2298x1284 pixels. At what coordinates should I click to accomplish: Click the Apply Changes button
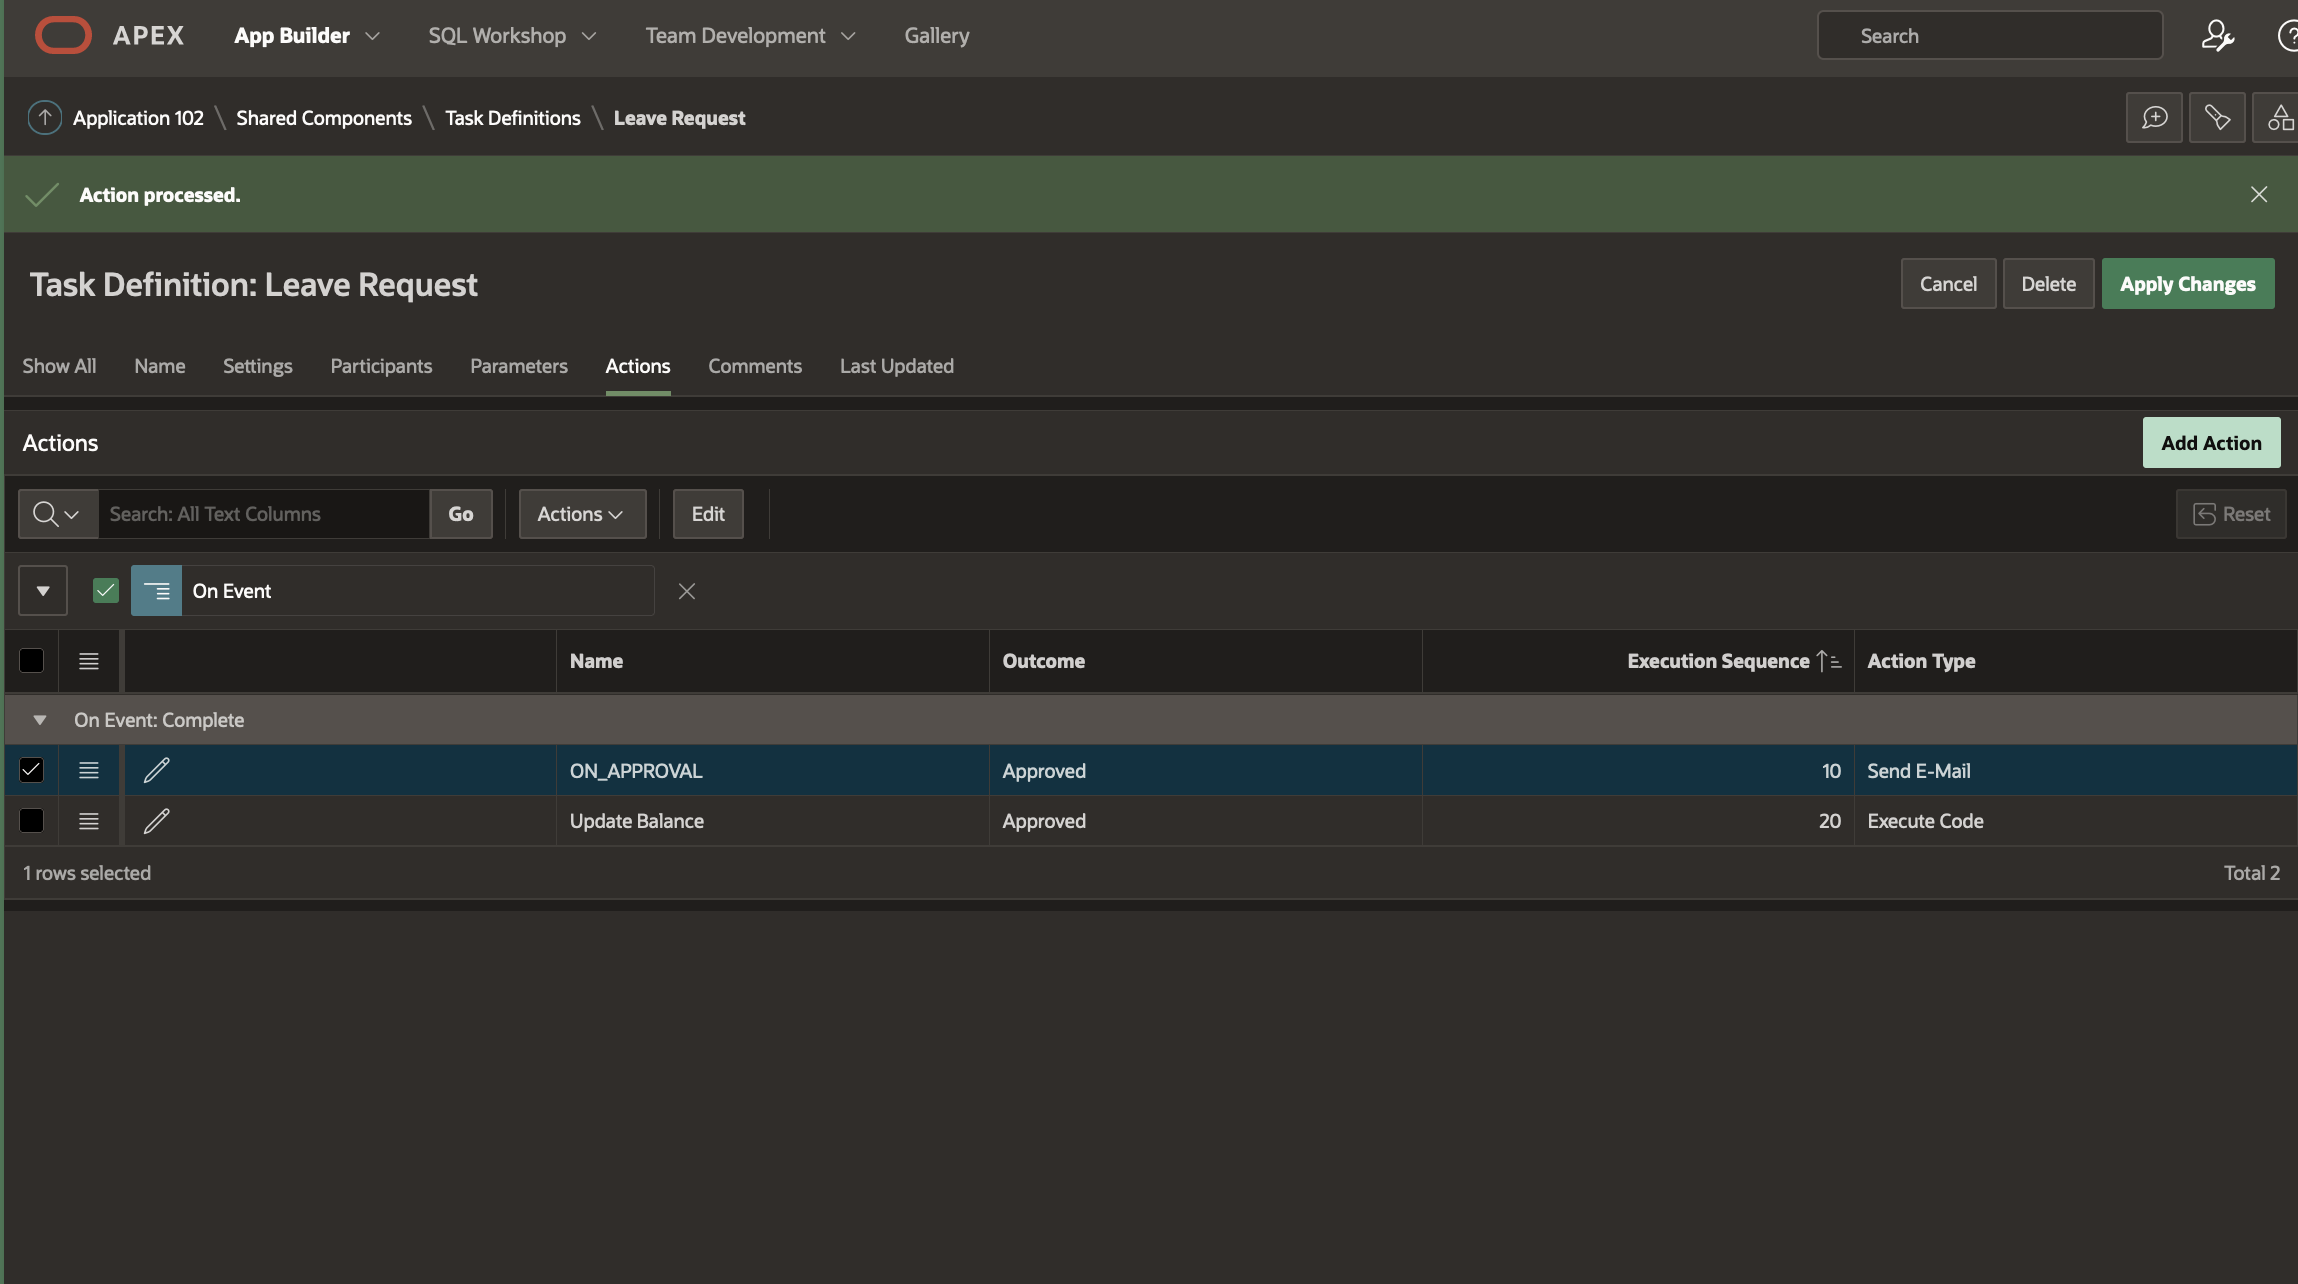pyautogui.click(x=2187, y=284)
